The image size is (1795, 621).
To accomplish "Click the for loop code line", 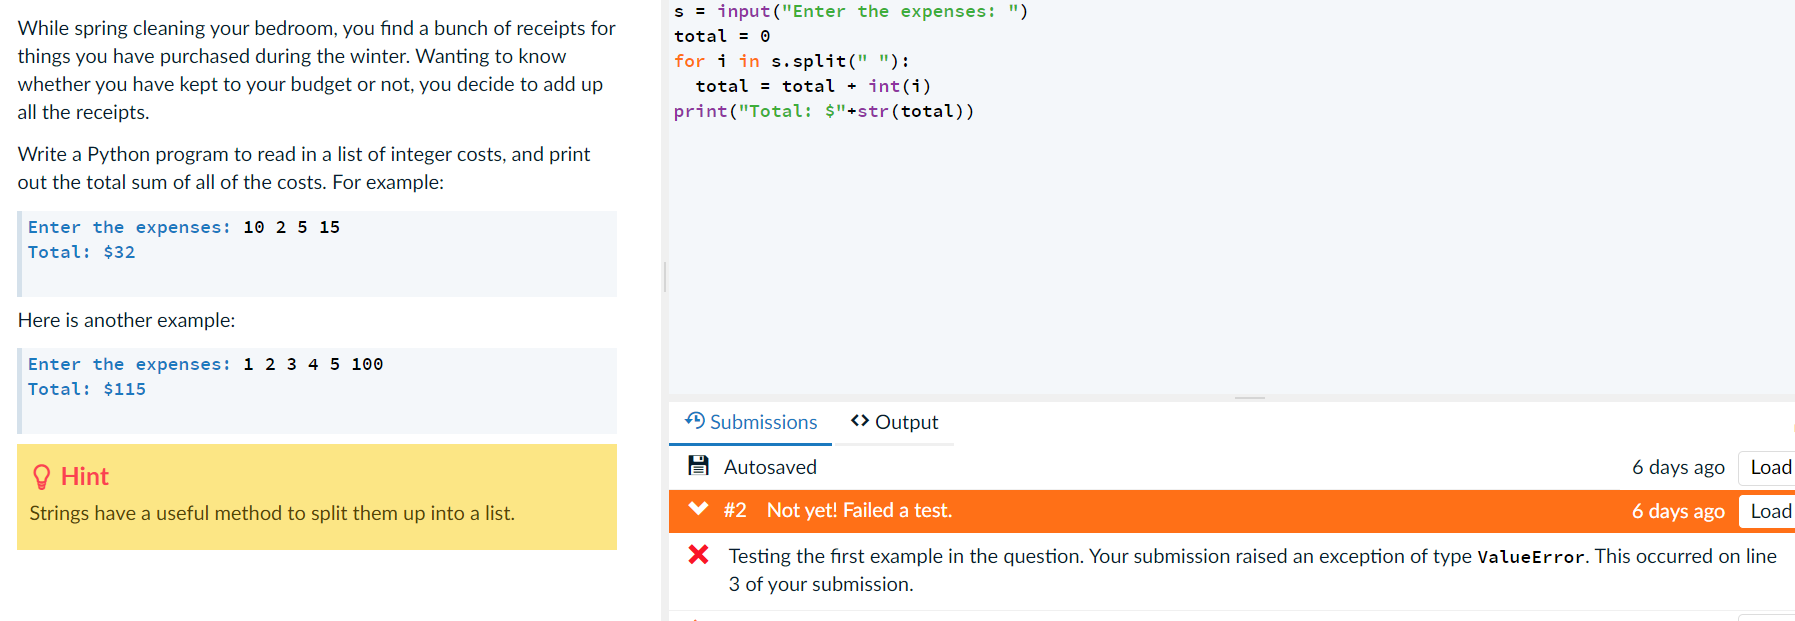I will pos(791,61).
